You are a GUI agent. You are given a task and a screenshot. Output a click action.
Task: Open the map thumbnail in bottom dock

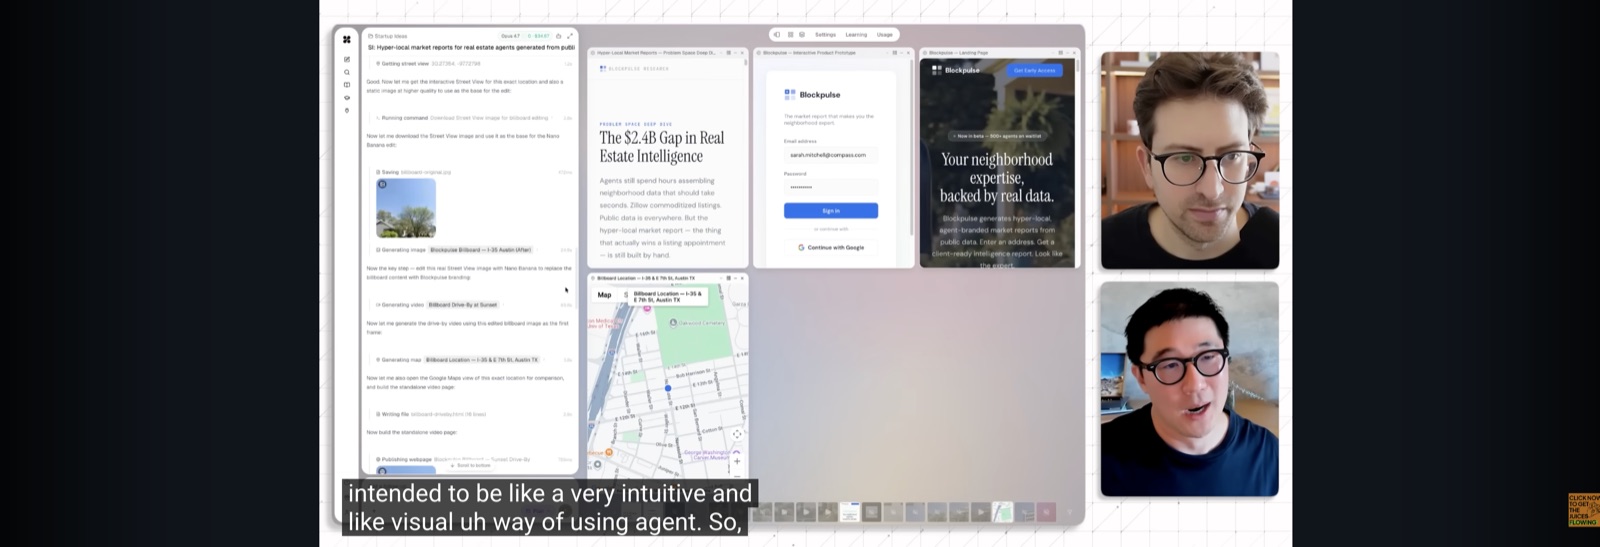coord(1002,512)
